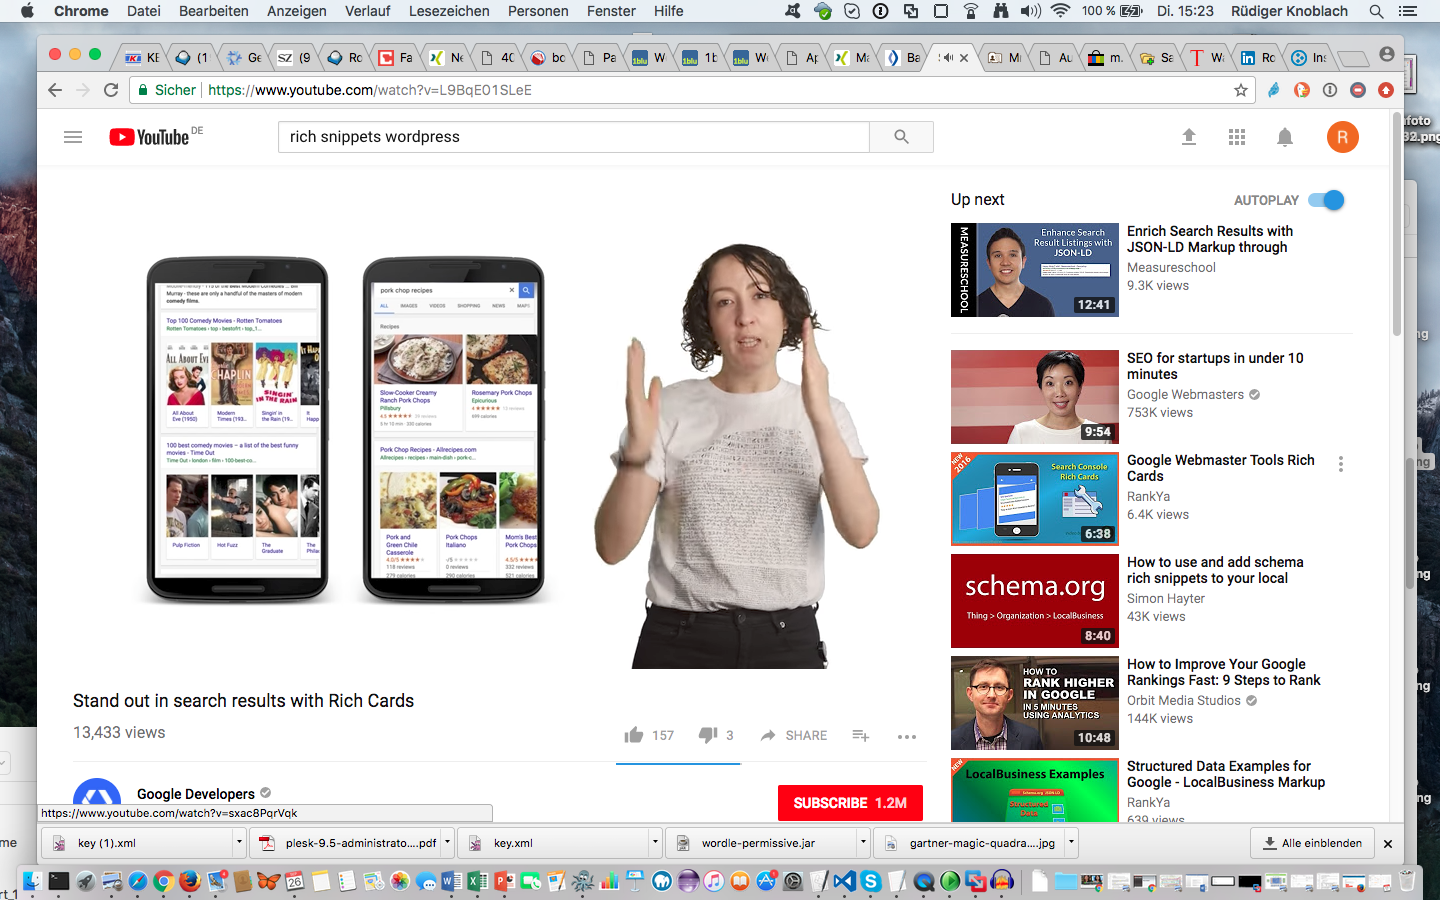Open schema.org rich snippets video thumbnail
This screenshot has height=900, width=1440.
click(1035, 601)
